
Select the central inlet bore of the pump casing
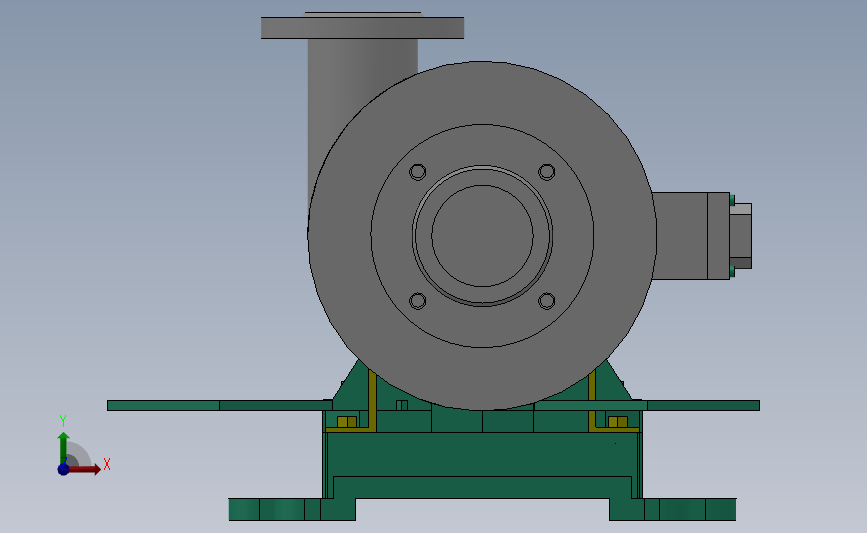(x=482, y=236)
